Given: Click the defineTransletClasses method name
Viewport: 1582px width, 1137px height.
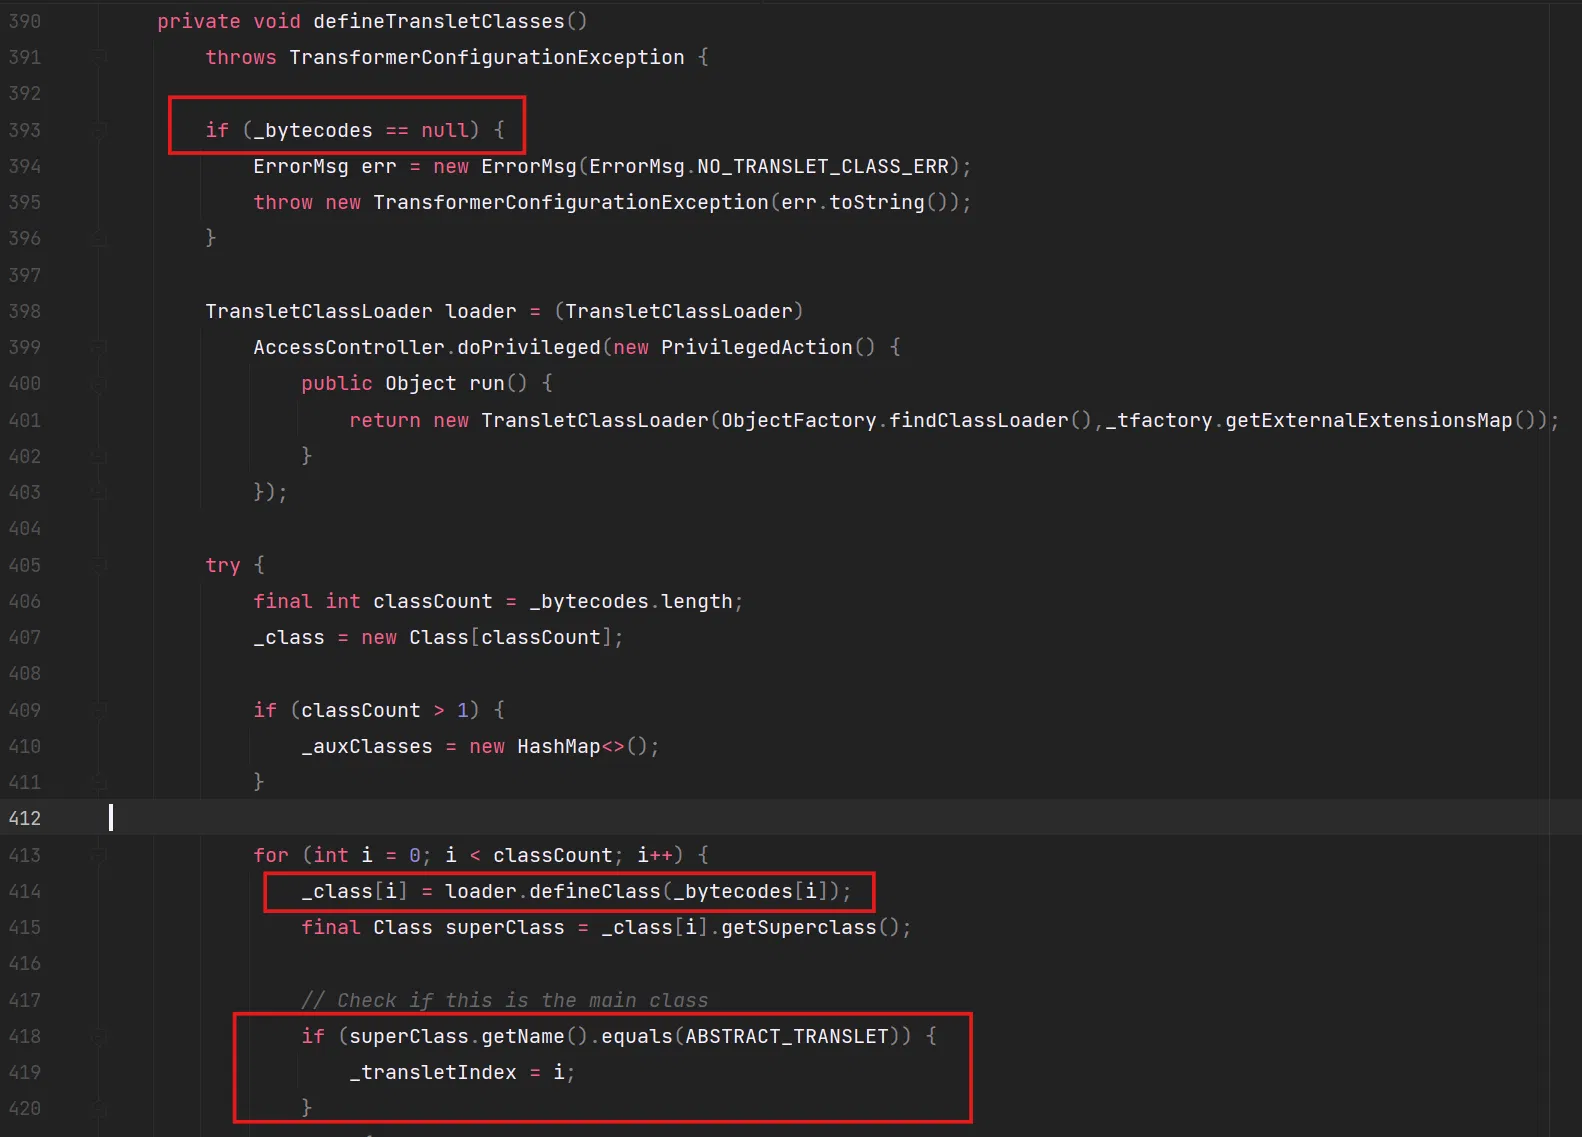Looking at the screenshot, I should click(438, 21).
